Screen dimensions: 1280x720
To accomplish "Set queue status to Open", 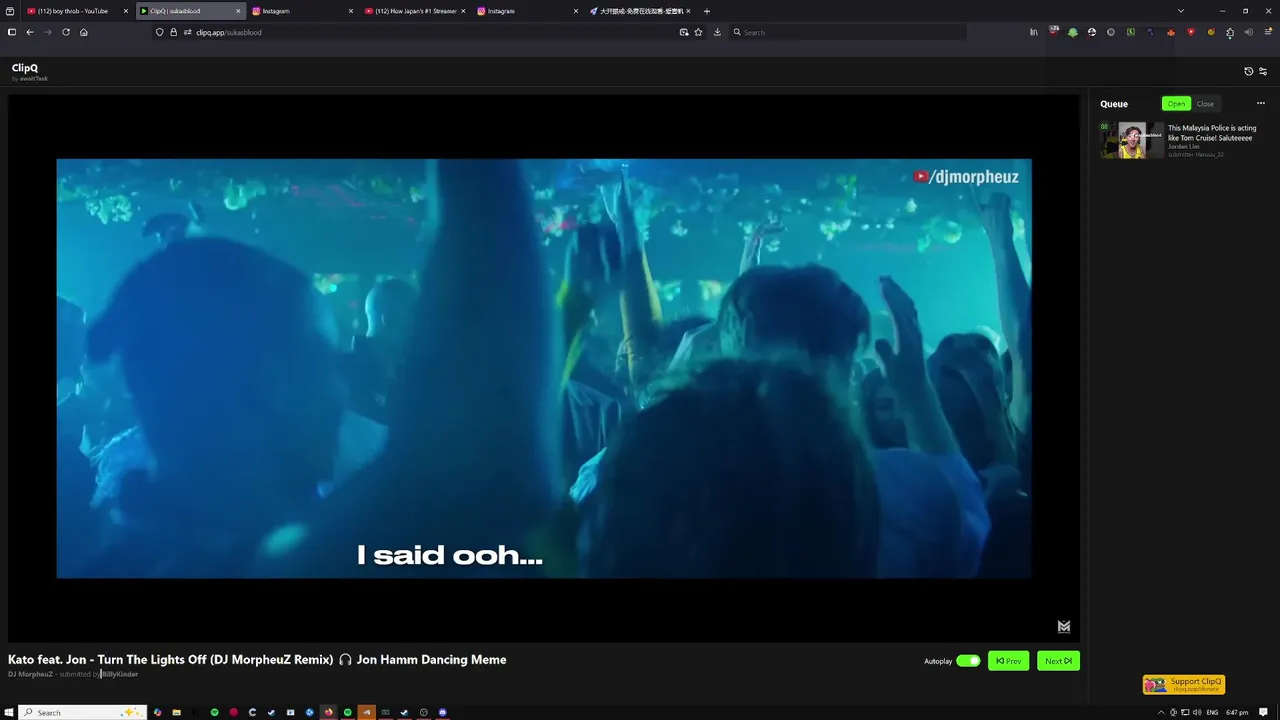I will click(x=1176, y=104).
